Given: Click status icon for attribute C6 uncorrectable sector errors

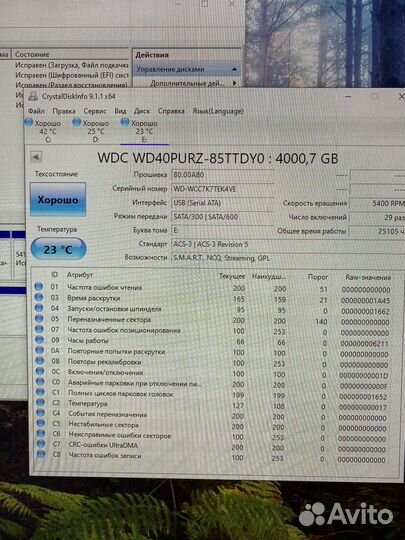Looking at the screenshot, I should pyautogui.click(x=41, y=433).
